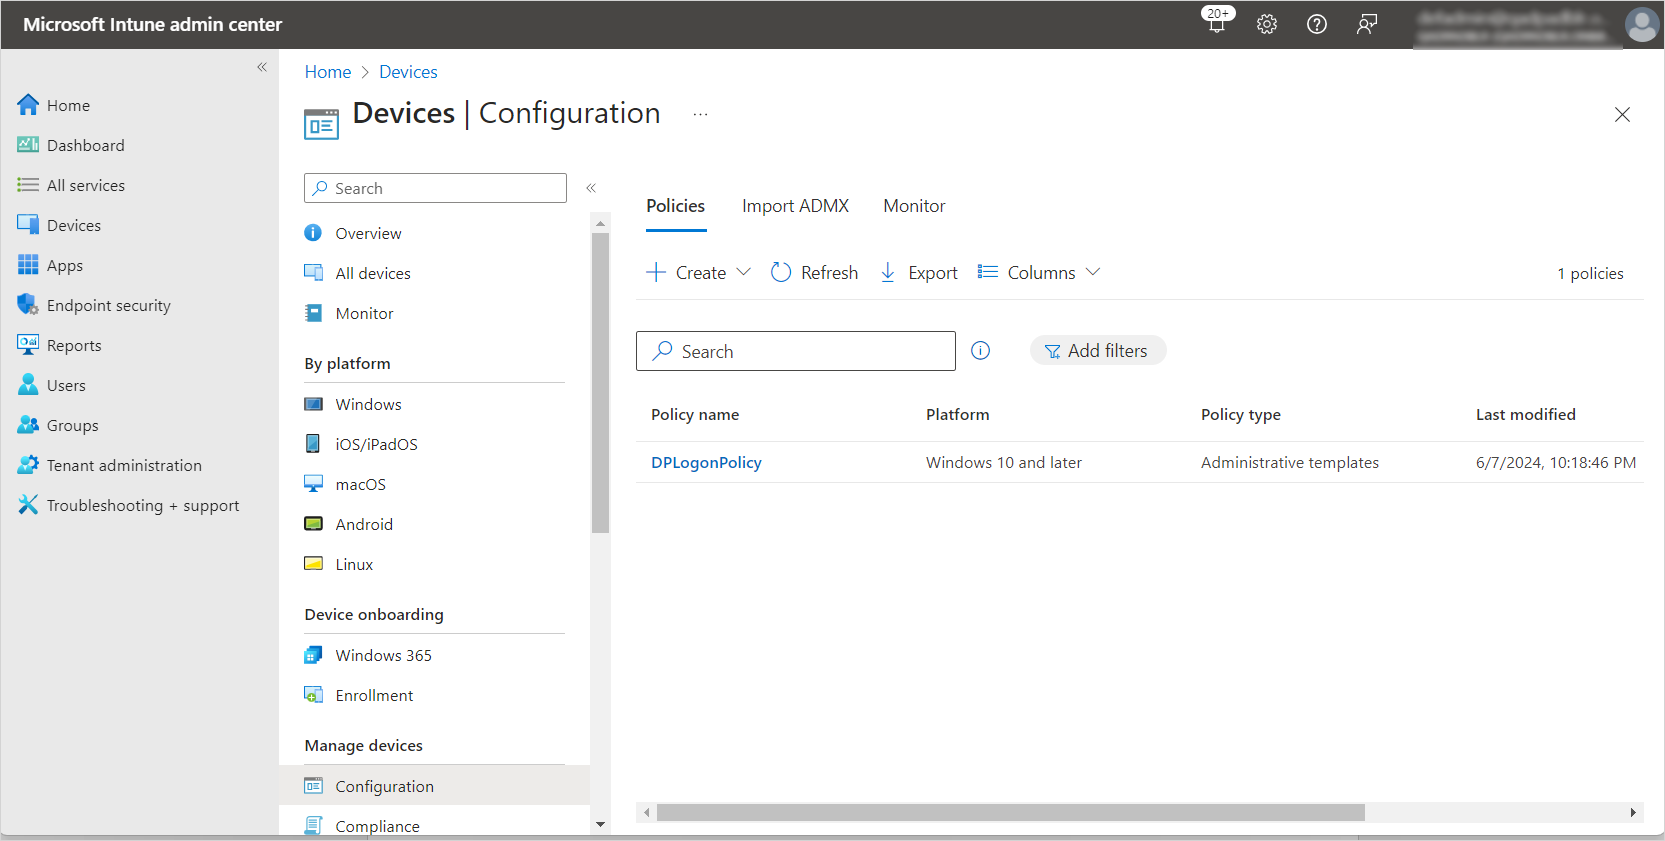Open the Columns dropdown

tap(1039, 272)
